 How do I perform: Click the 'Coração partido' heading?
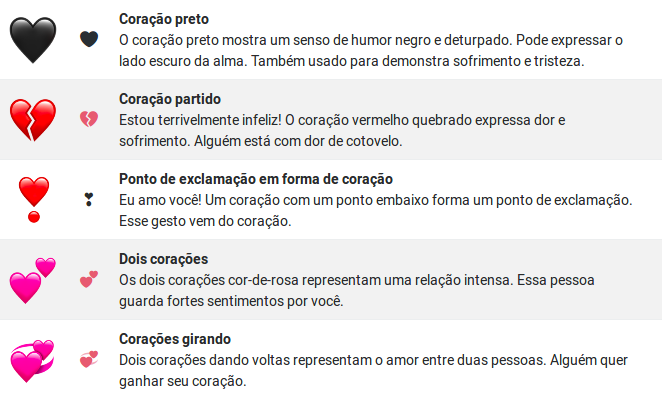pos(170,99)
